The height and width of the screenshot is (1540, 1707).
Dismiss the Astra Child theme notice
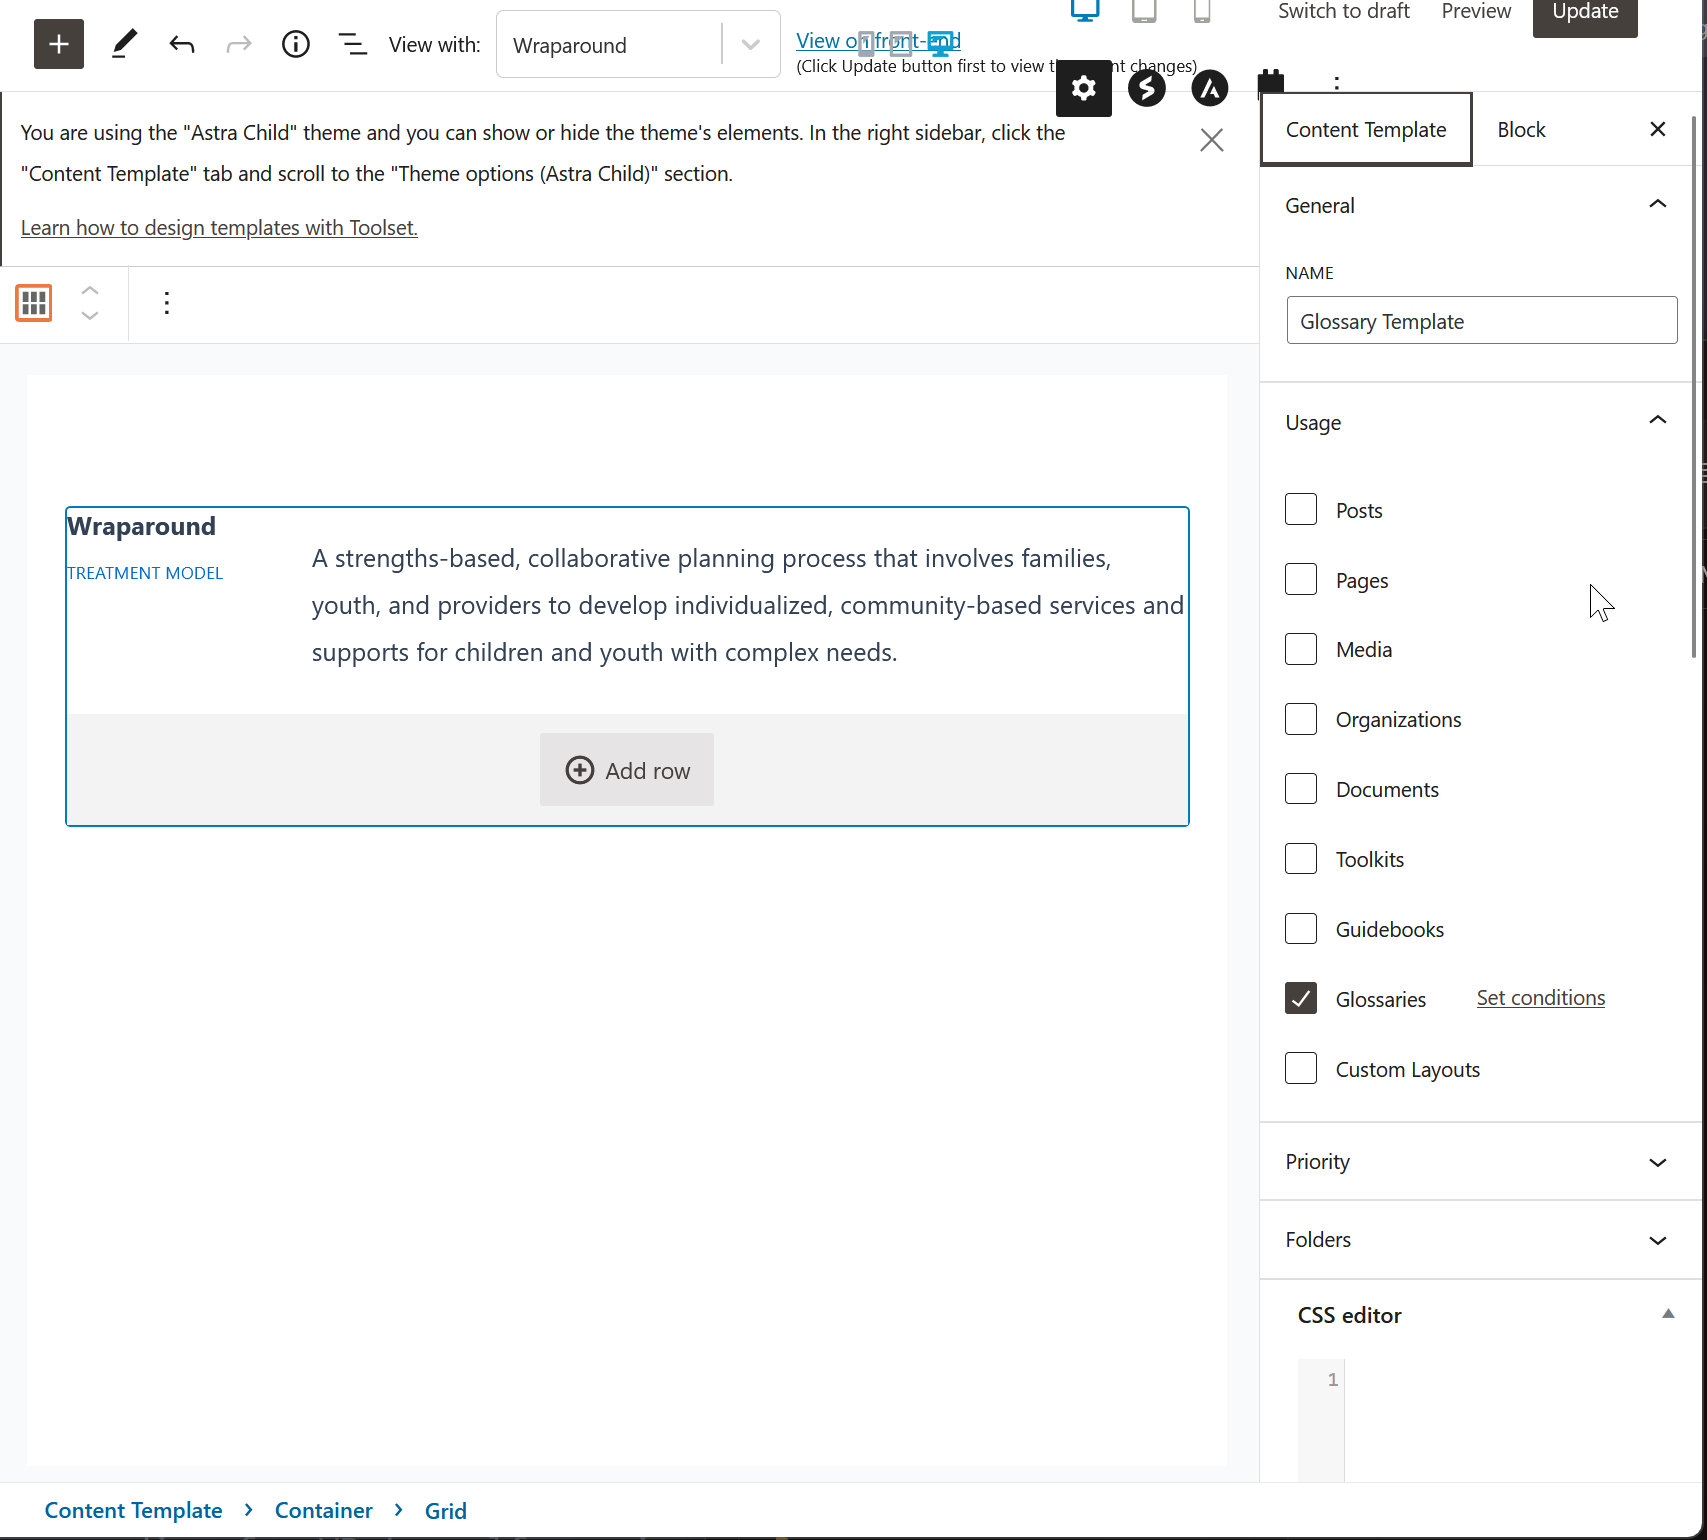tap(1211, 140)
